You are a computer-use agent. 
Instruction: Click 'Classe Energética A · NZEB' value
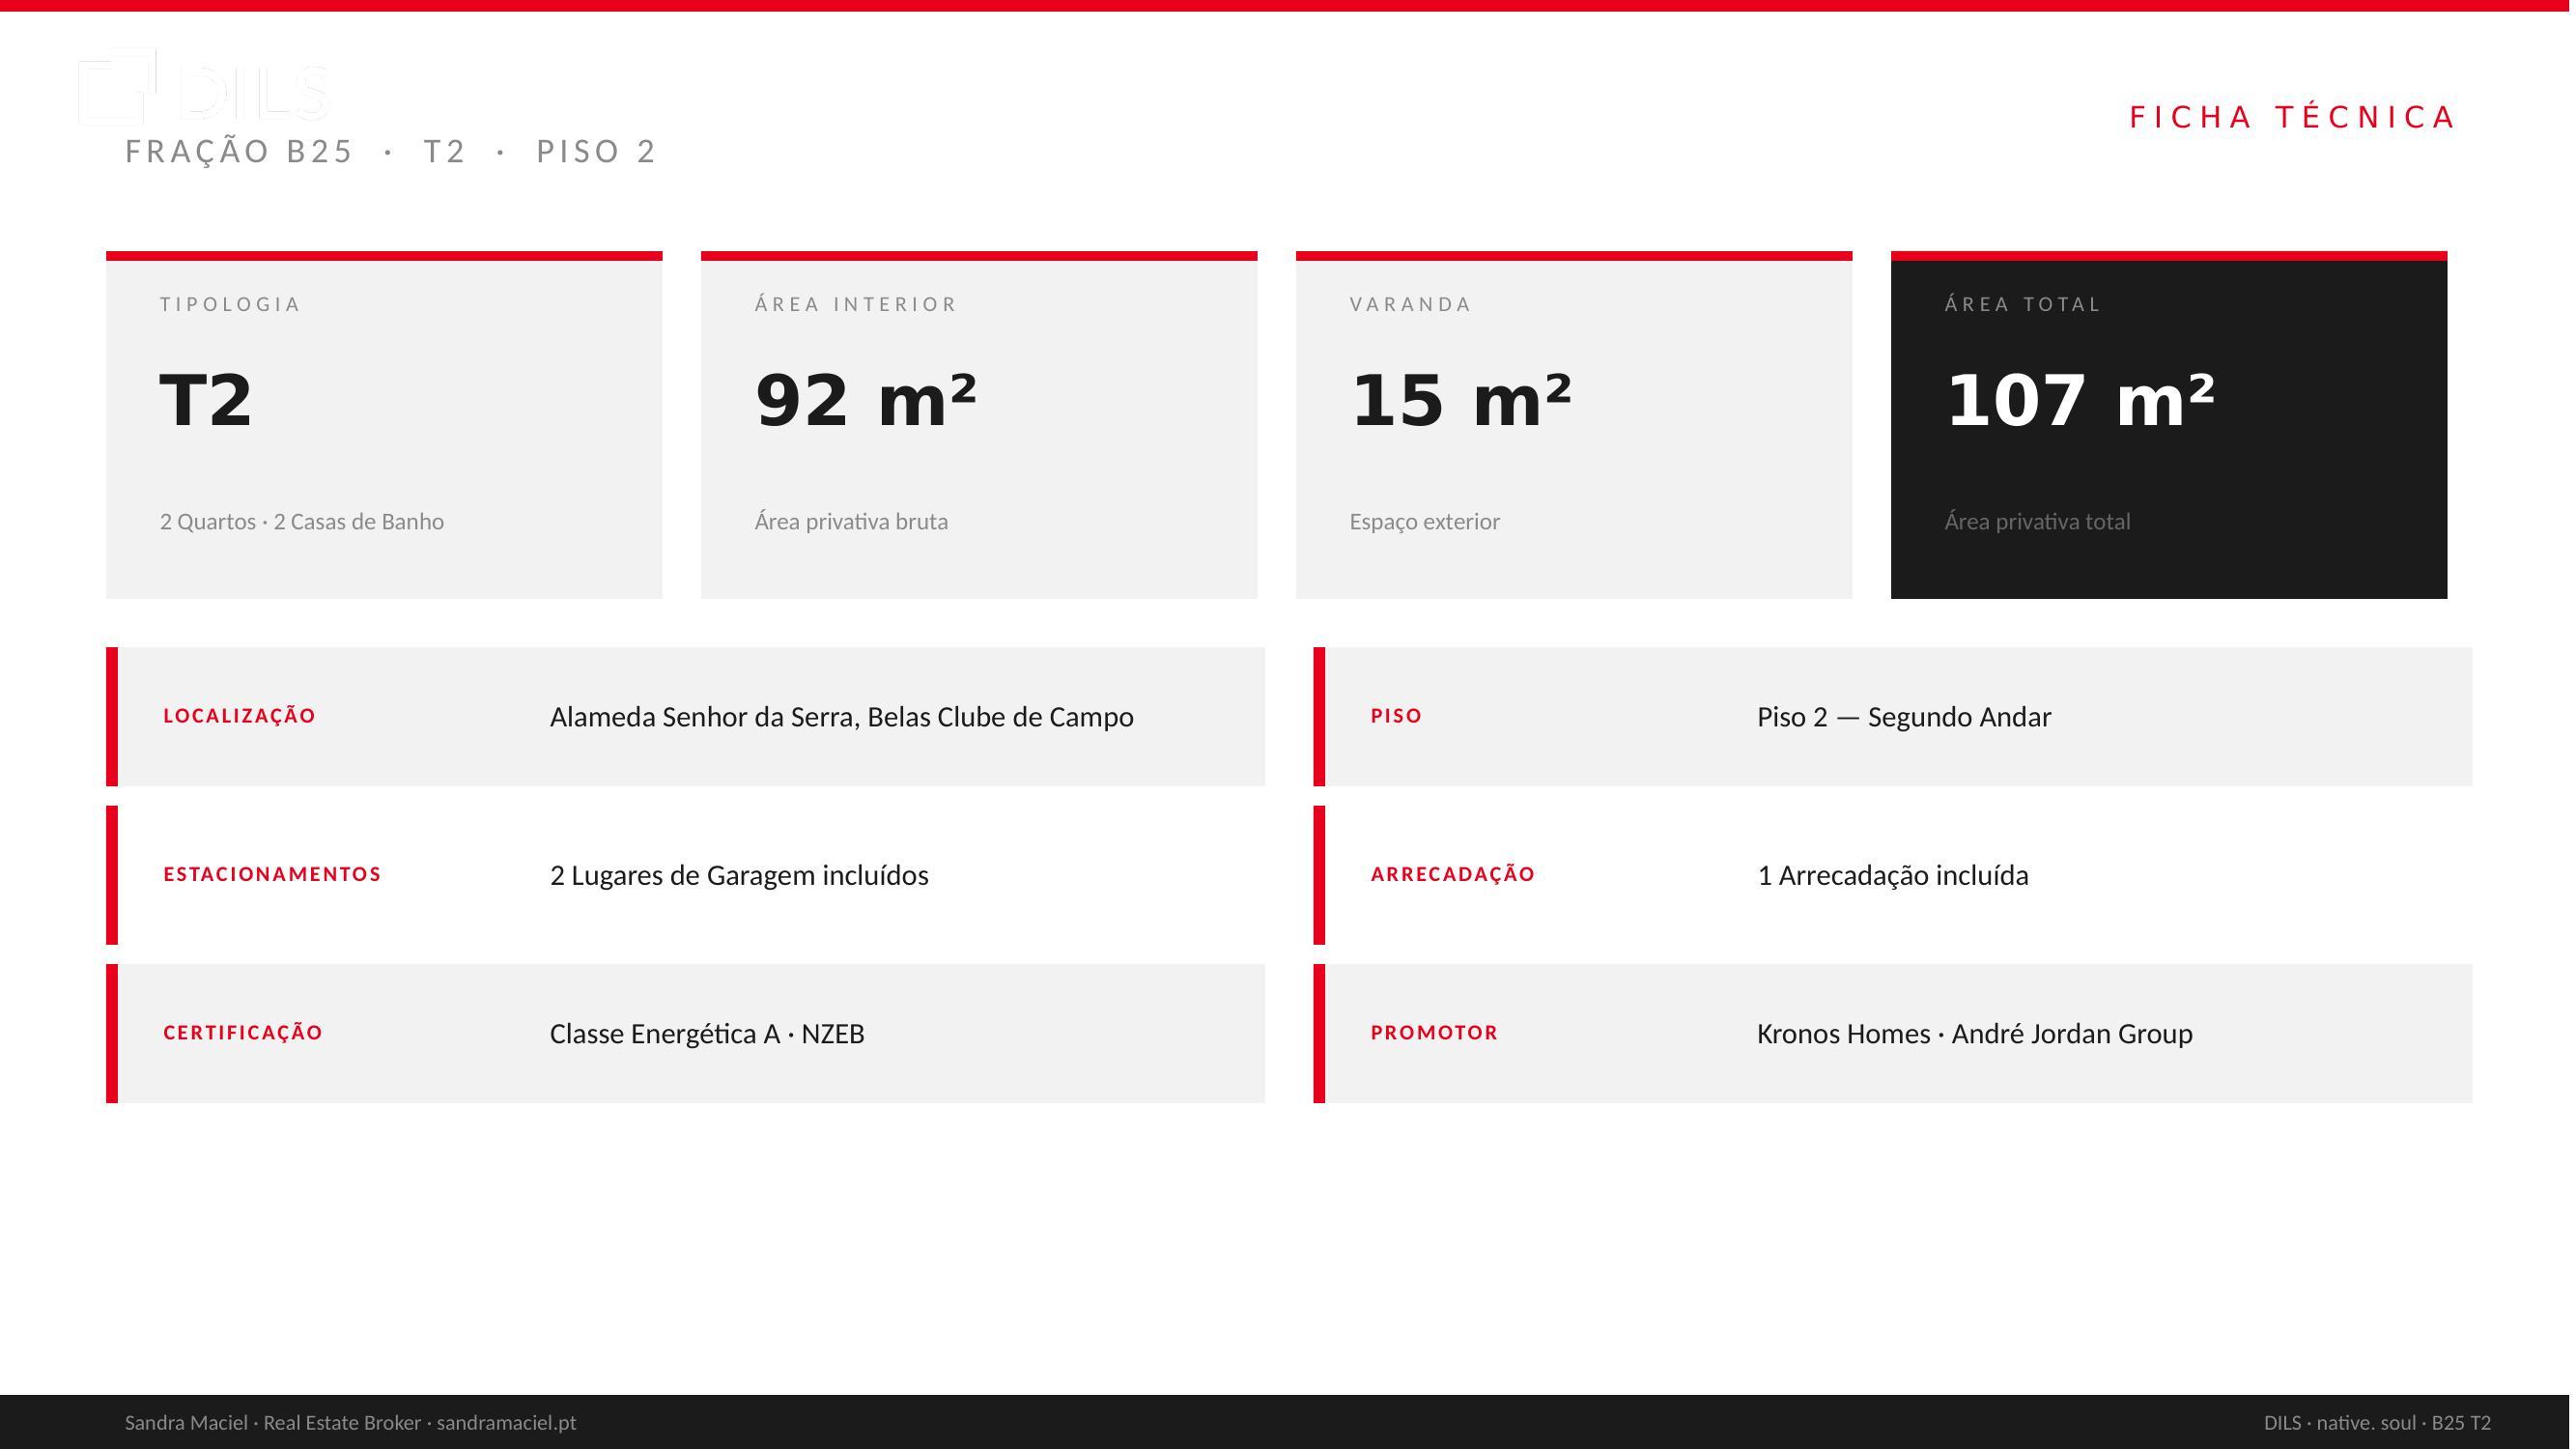pyautogui.click(x=707, y=1034)
